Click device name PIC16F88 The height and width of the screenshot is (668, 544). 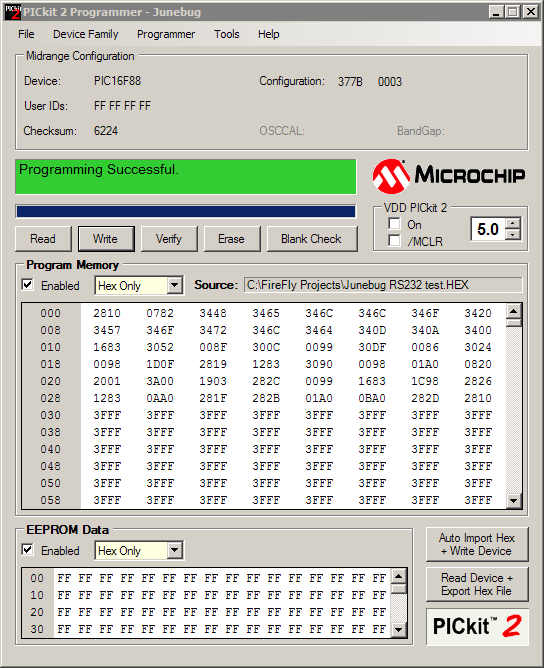(x=118, y=81)
